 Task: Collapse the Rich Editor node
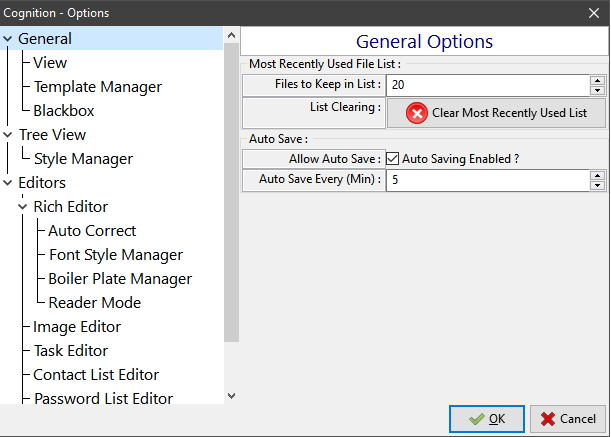(23, 207)
